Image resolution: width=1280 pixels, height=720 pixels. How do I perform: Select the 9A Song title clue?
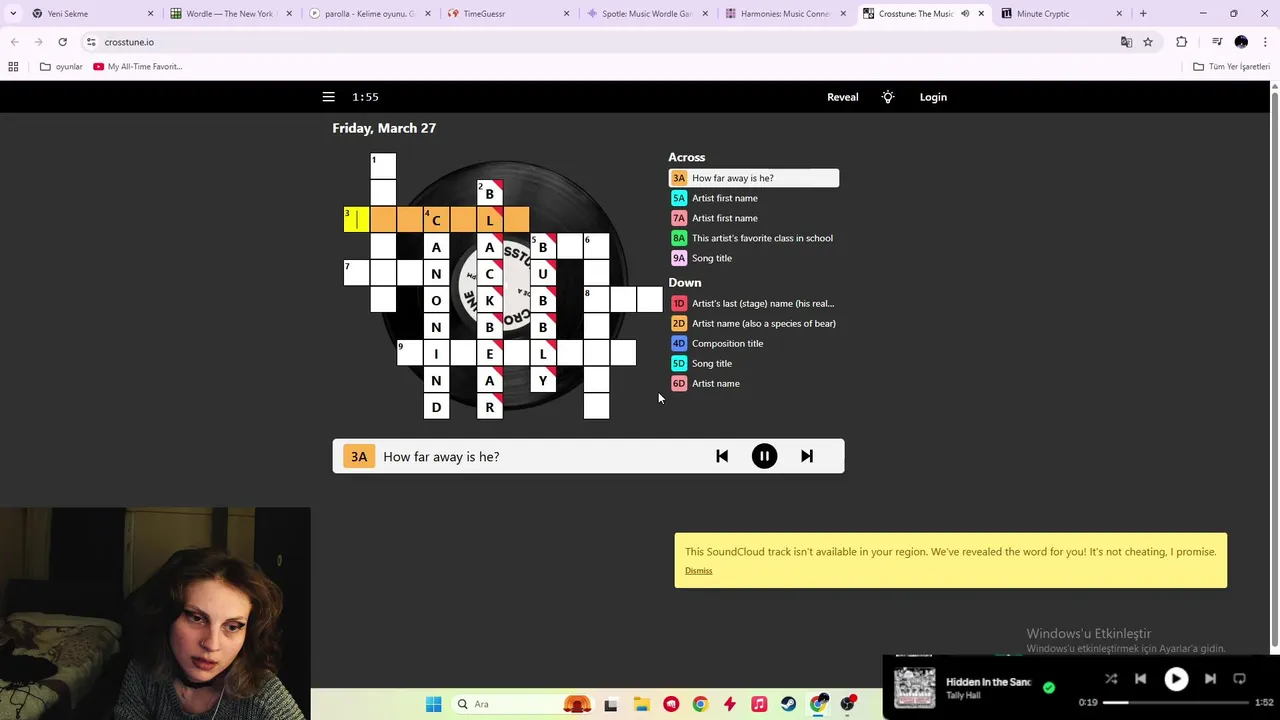tap(754, 258)
